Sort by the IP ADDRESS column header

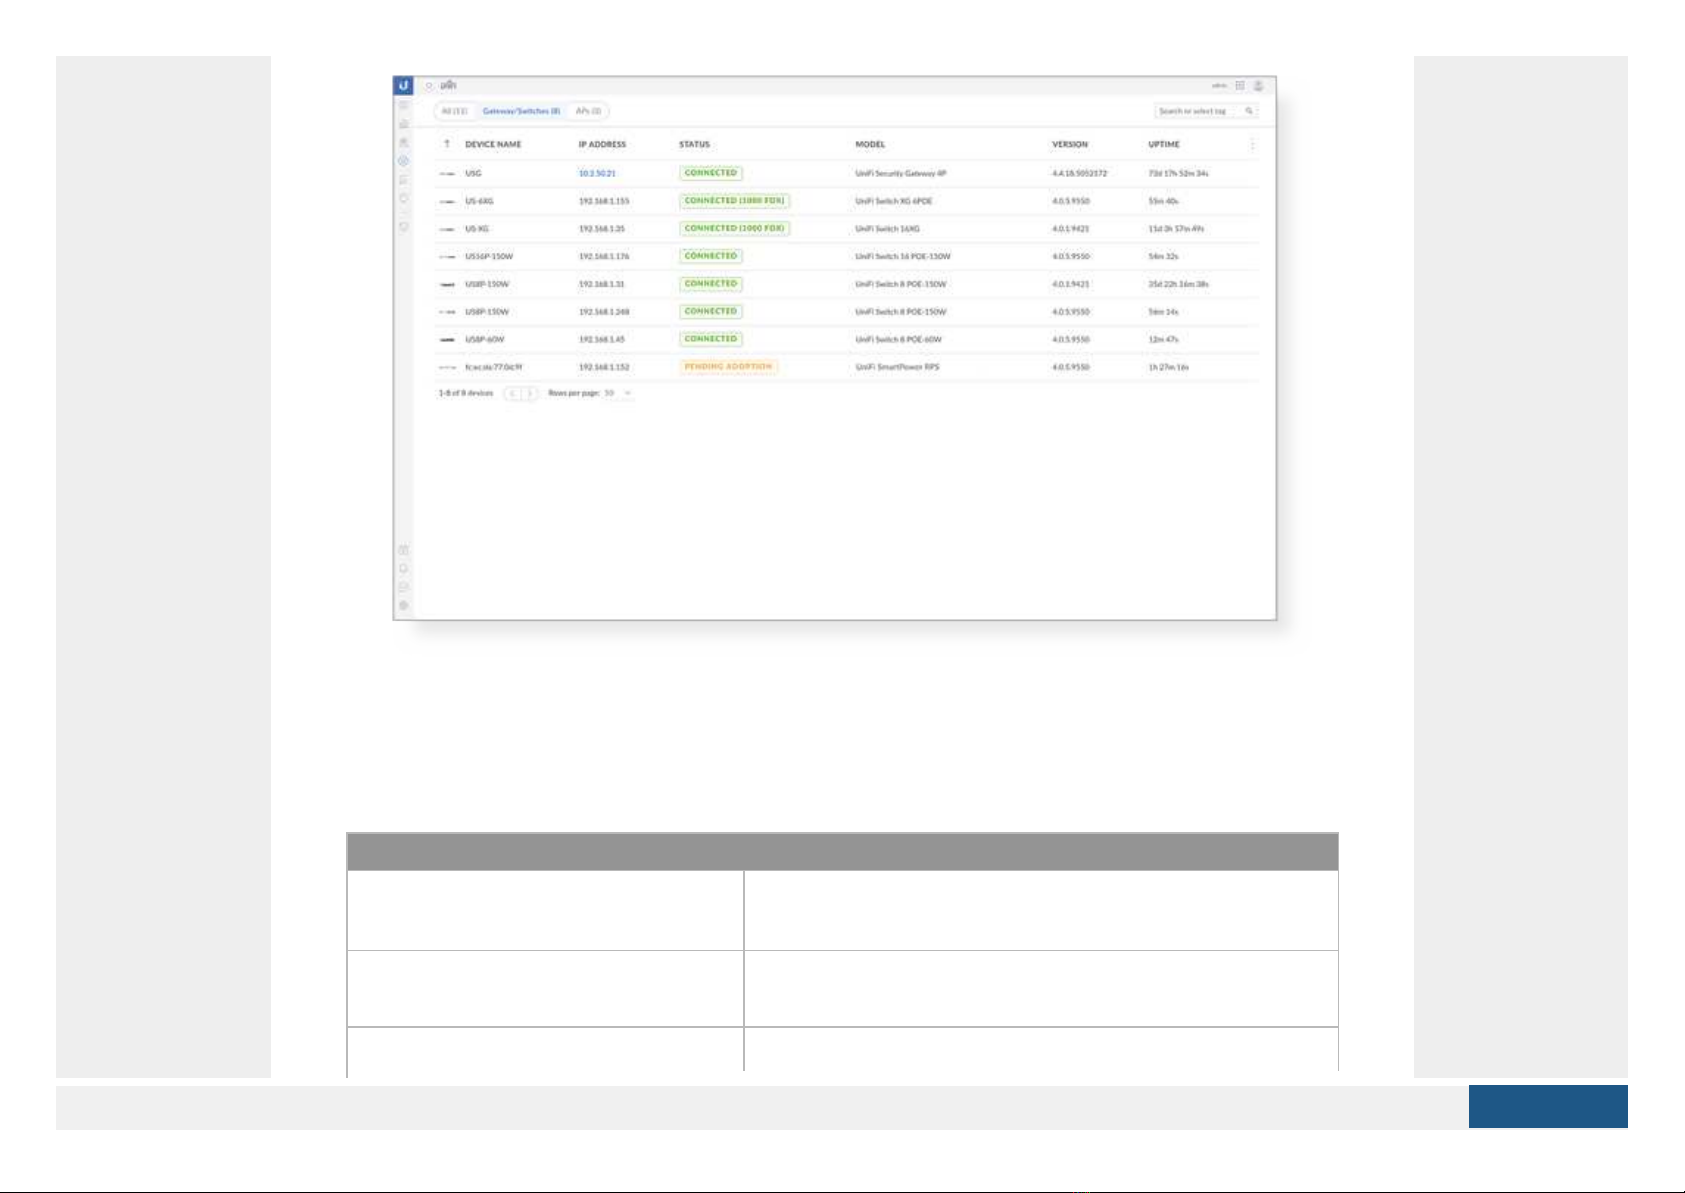[x=602, y=145]
